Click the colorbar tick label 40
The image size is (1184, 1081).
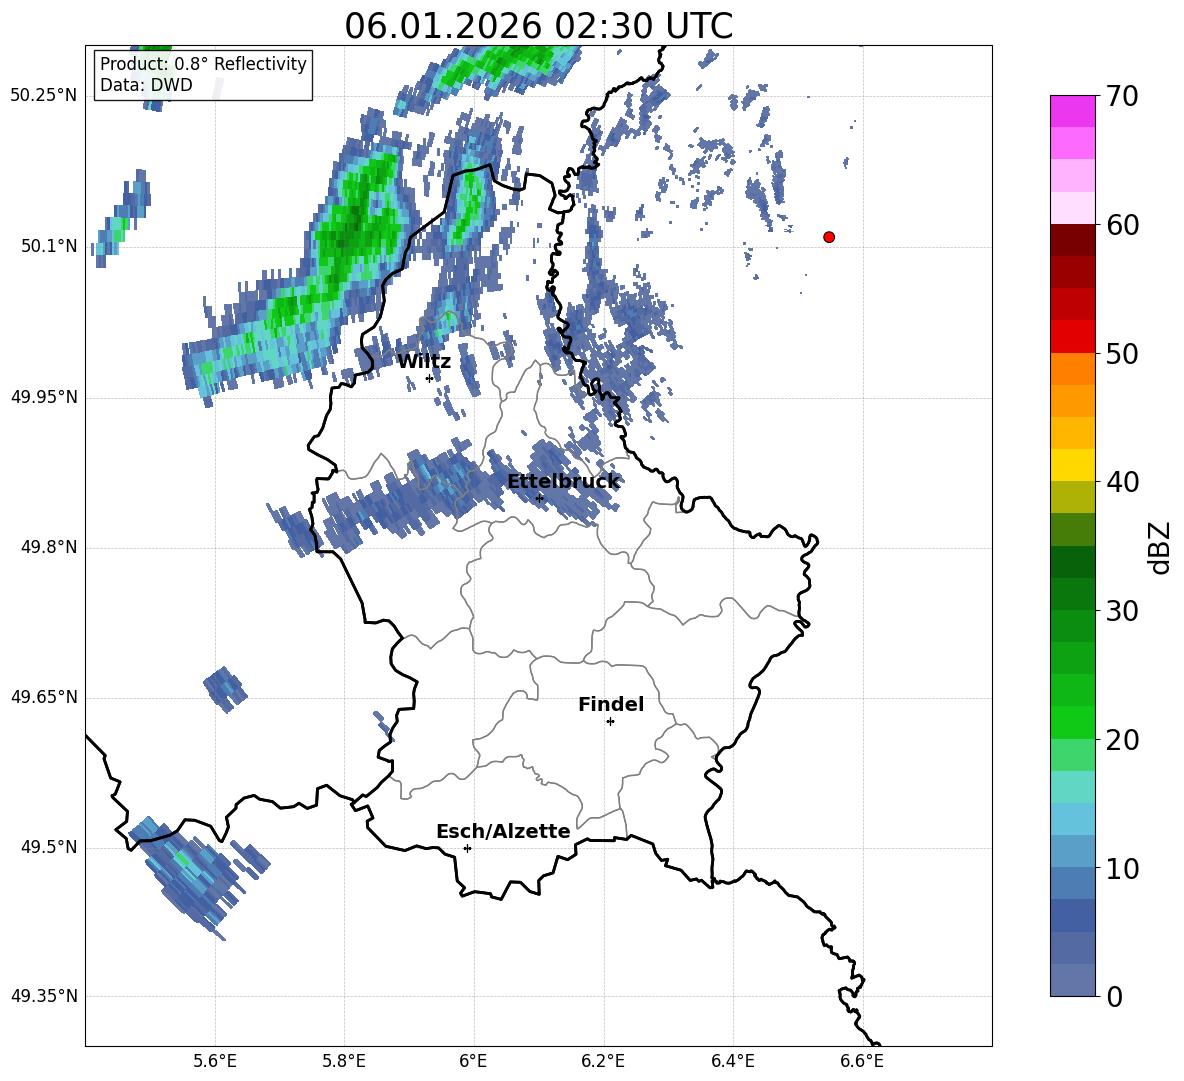click(1123, 482)
